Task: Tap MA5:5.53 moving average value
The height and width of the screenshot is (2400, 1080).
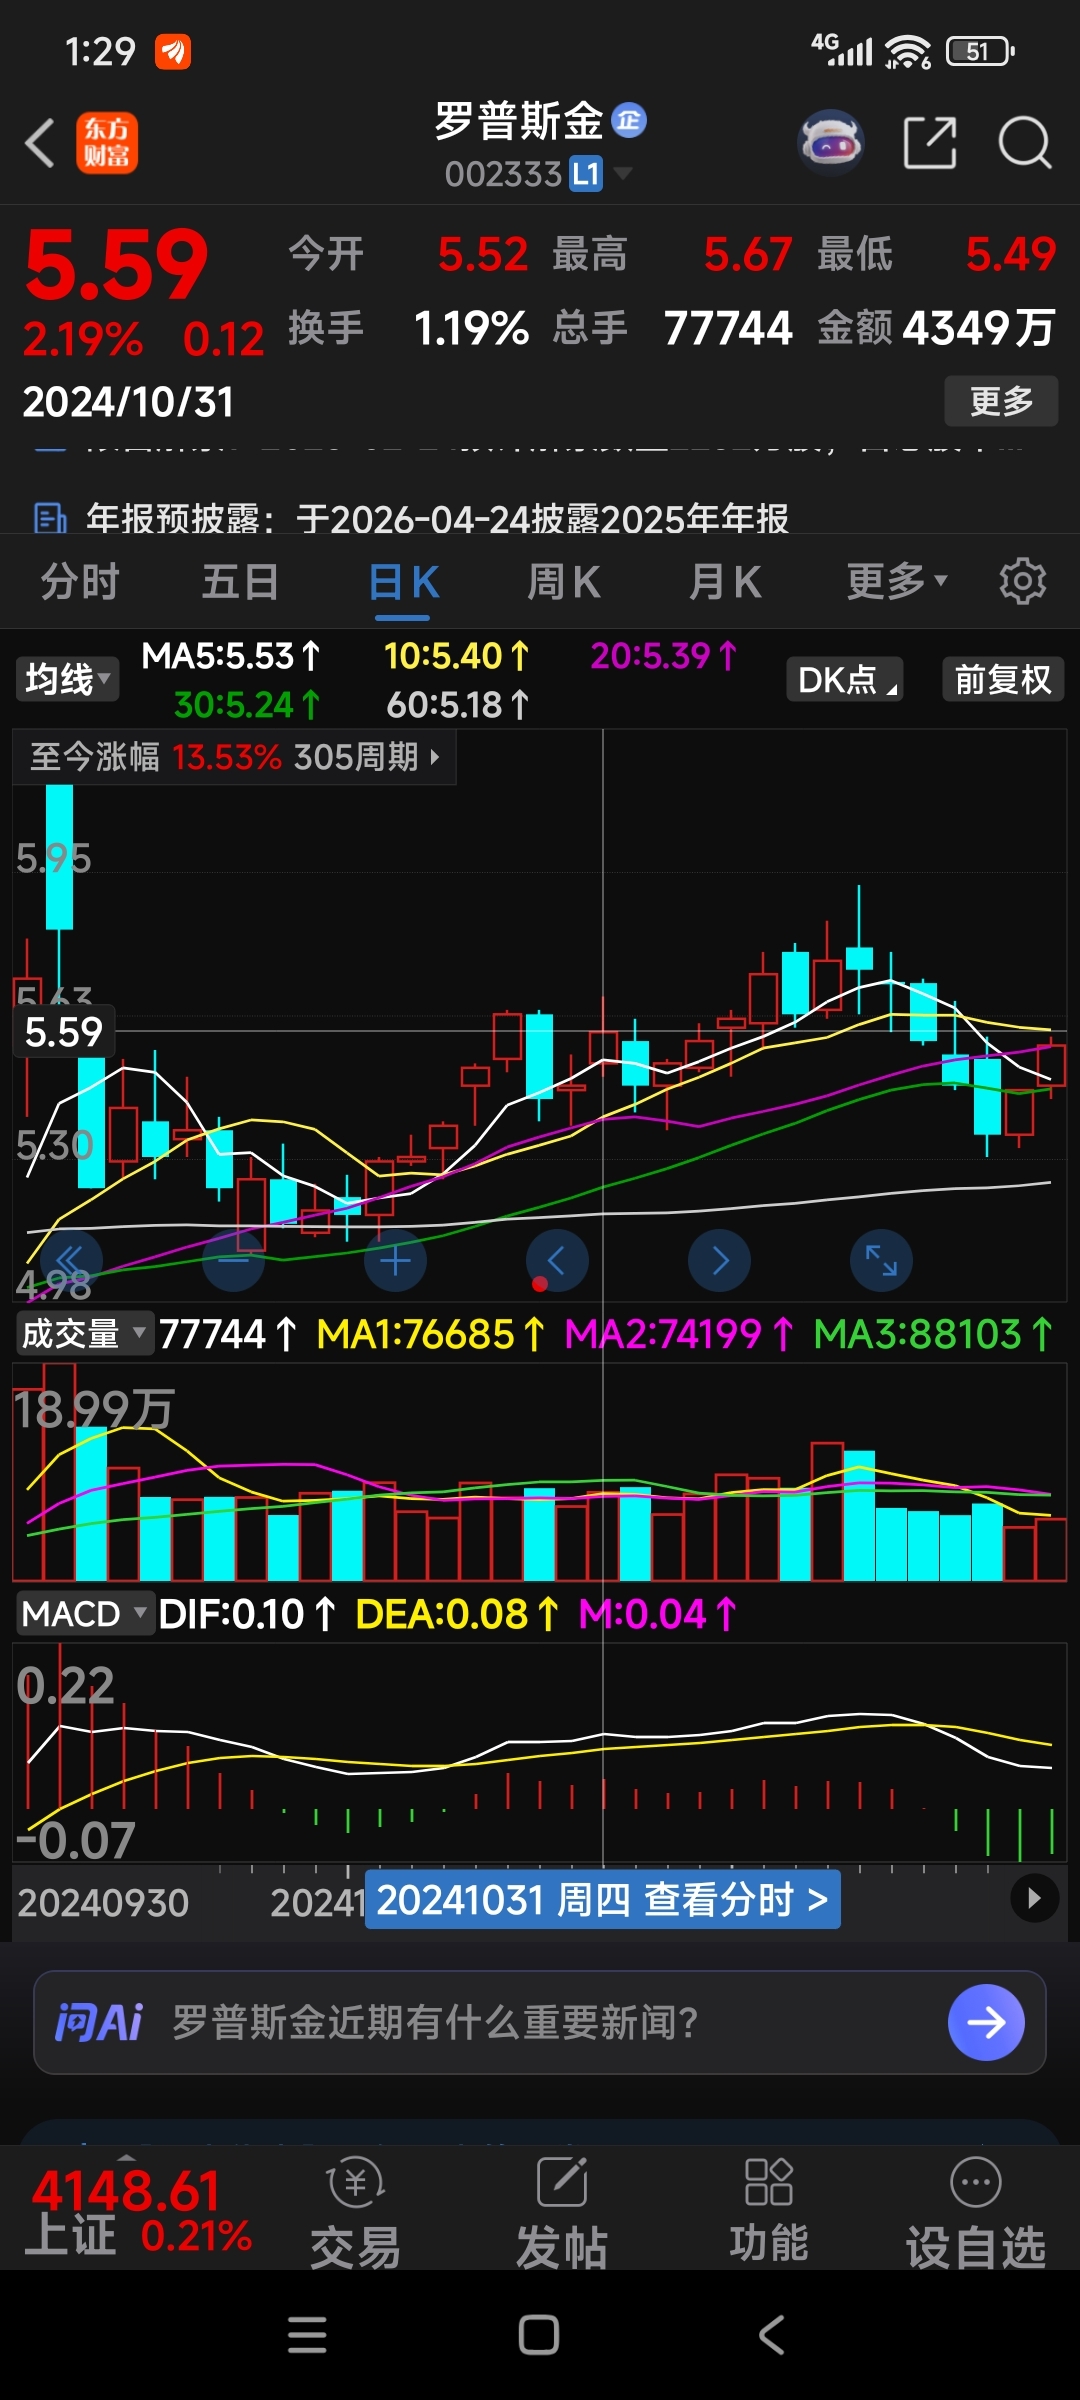Action: [231, 656]
